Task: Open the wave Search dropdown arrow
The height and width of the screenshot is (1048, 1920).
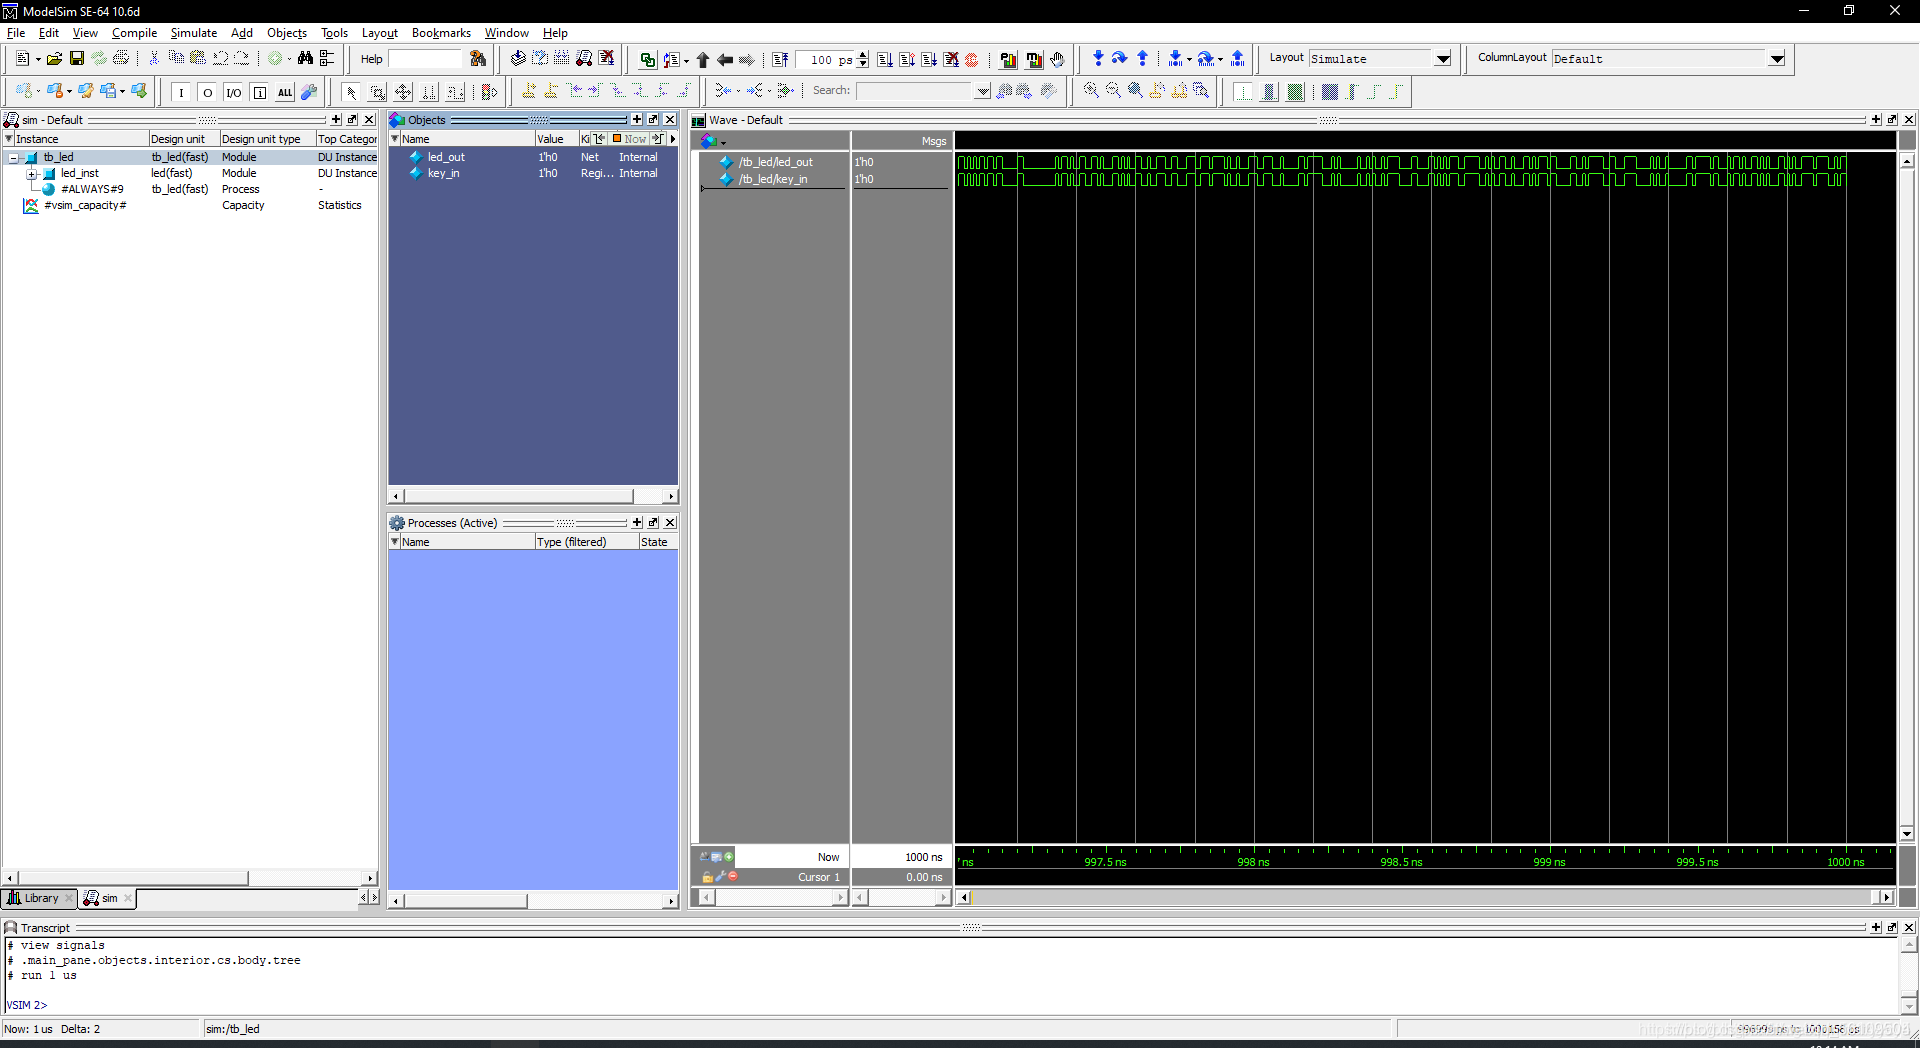Action: pyautogui.click(x=983, y=91)
